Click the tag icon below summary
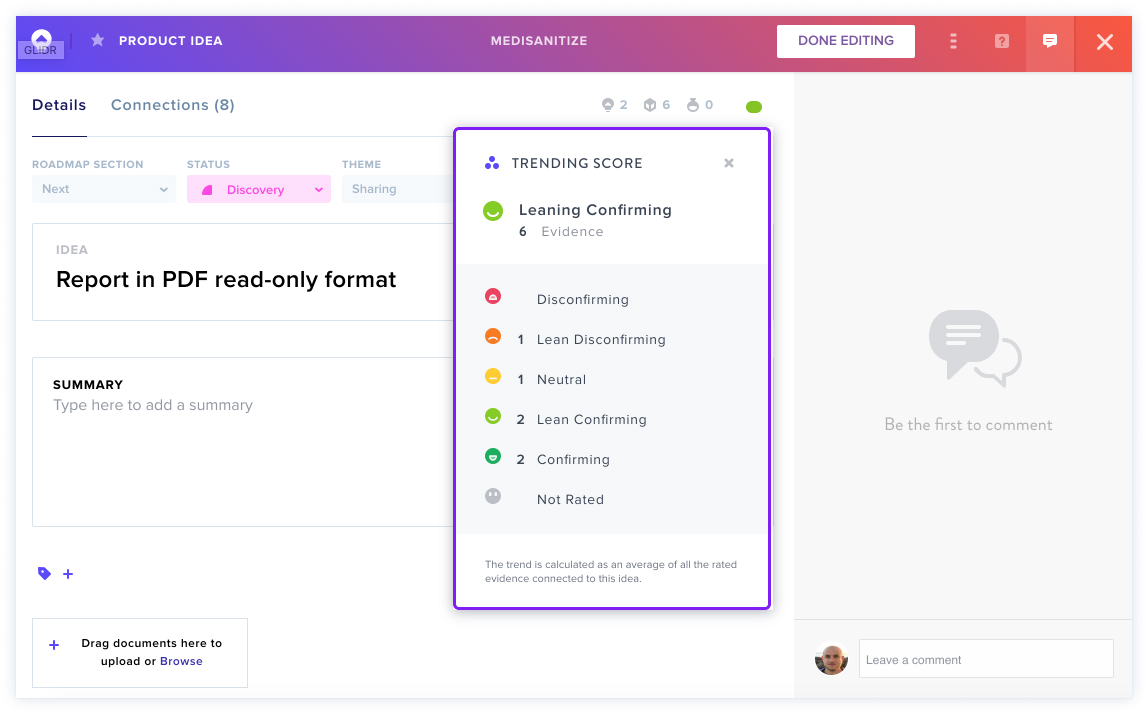This screenshot has width=1148, height=714. 44,573
